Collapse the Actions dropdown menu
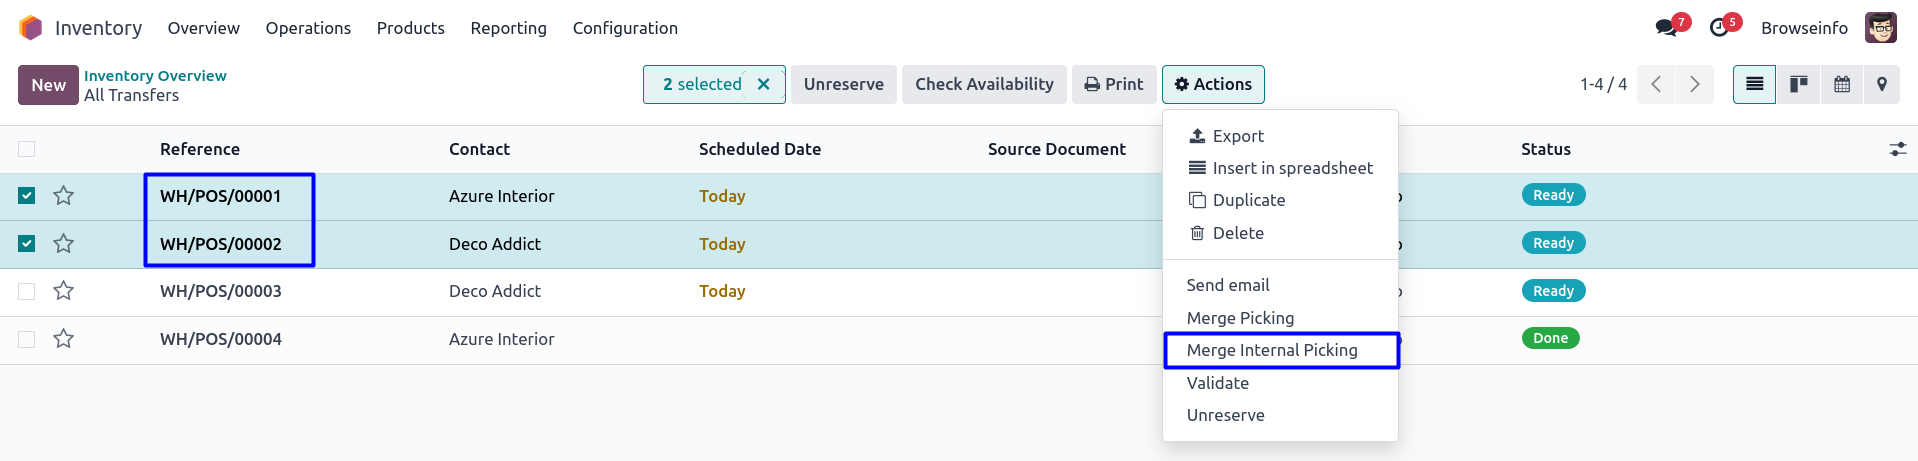The width and height of the screenshot is (1918, 461). (1213, 84)
